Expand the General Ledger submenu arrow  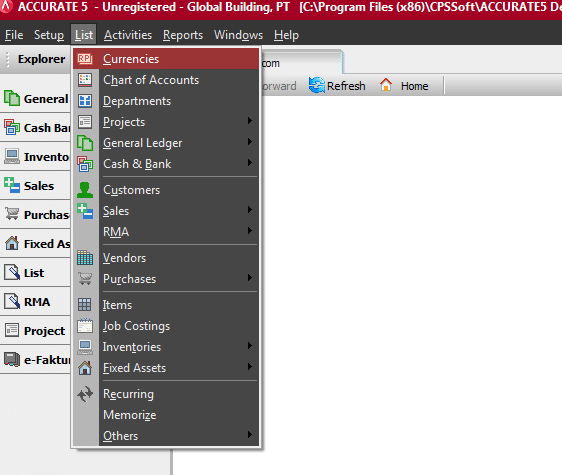pos(250,142)
